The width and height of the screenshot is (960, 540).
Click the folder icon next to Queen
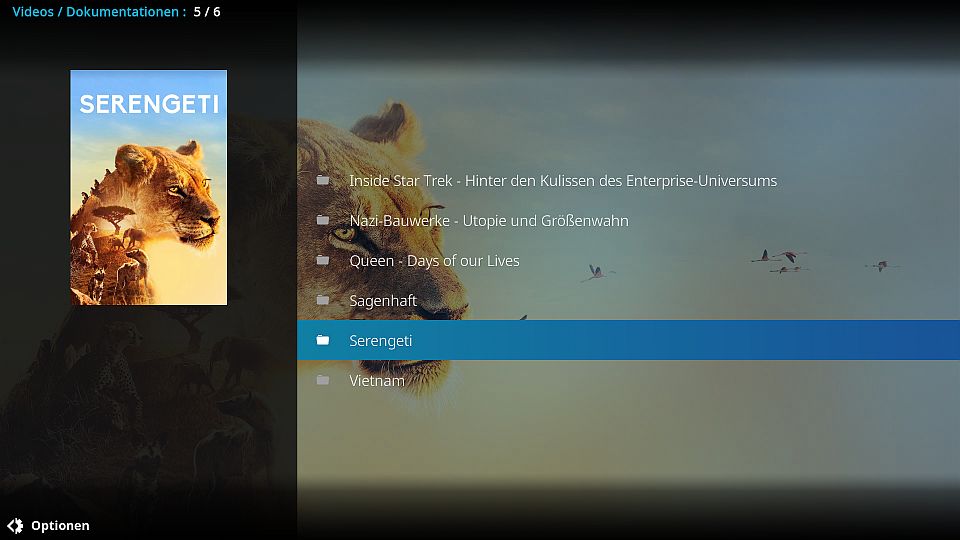(x=323, y=260)
